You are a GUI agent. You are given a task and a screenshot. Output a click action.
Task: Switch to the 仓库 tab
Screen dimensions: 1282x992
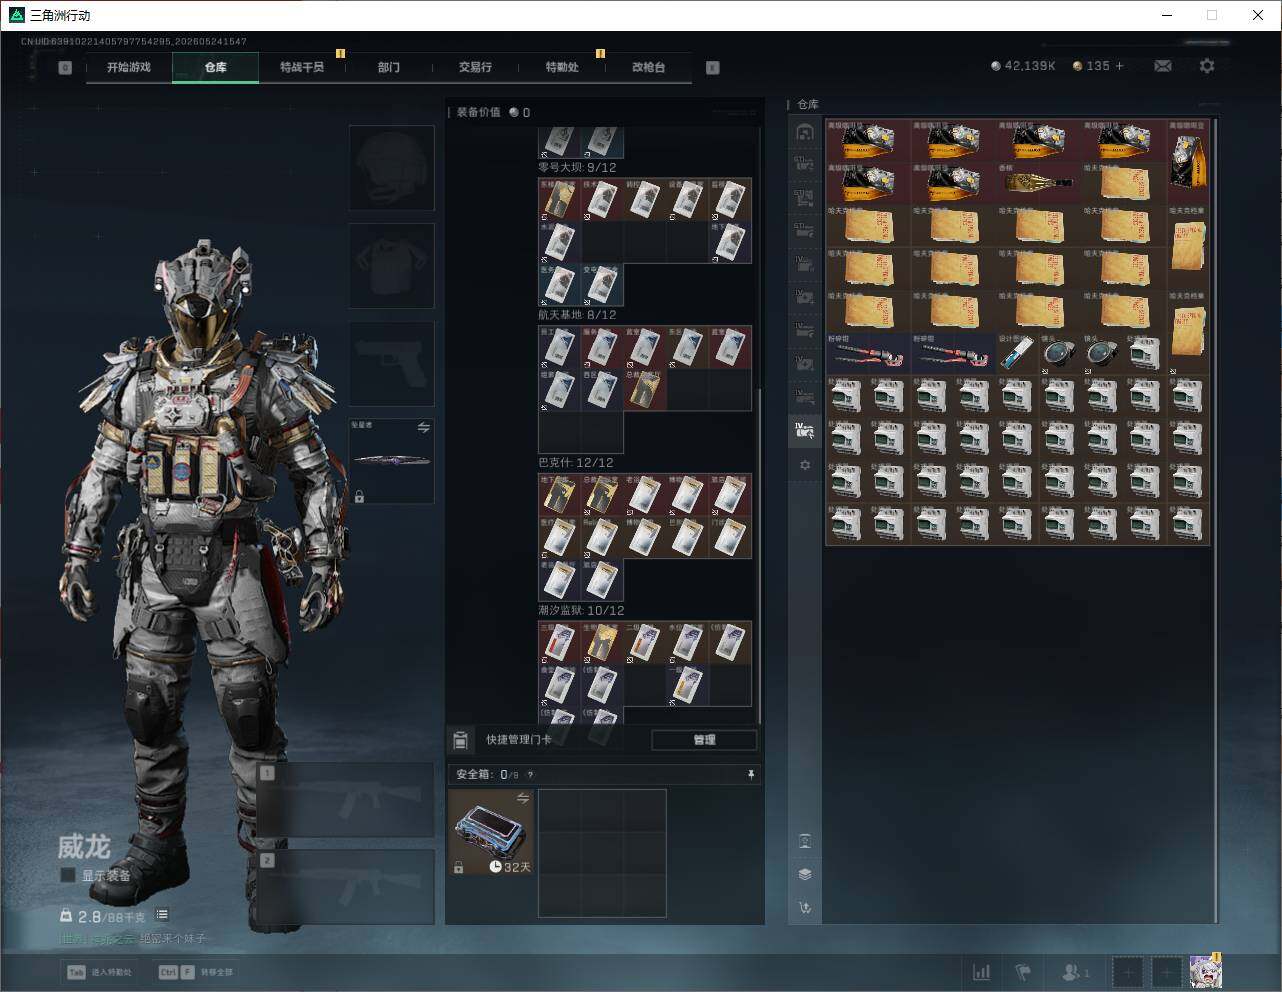[216, 67]
